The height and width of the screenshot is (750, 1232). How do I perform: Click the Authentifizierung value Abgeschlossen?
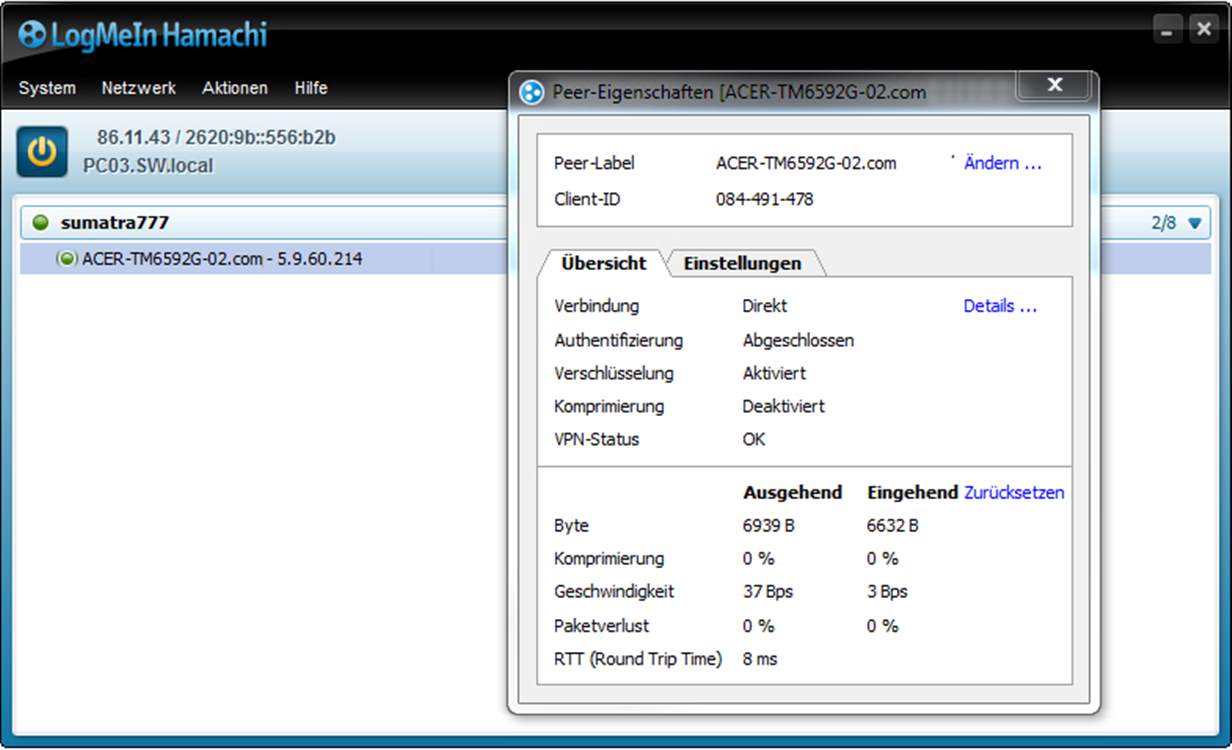point(798,340)
